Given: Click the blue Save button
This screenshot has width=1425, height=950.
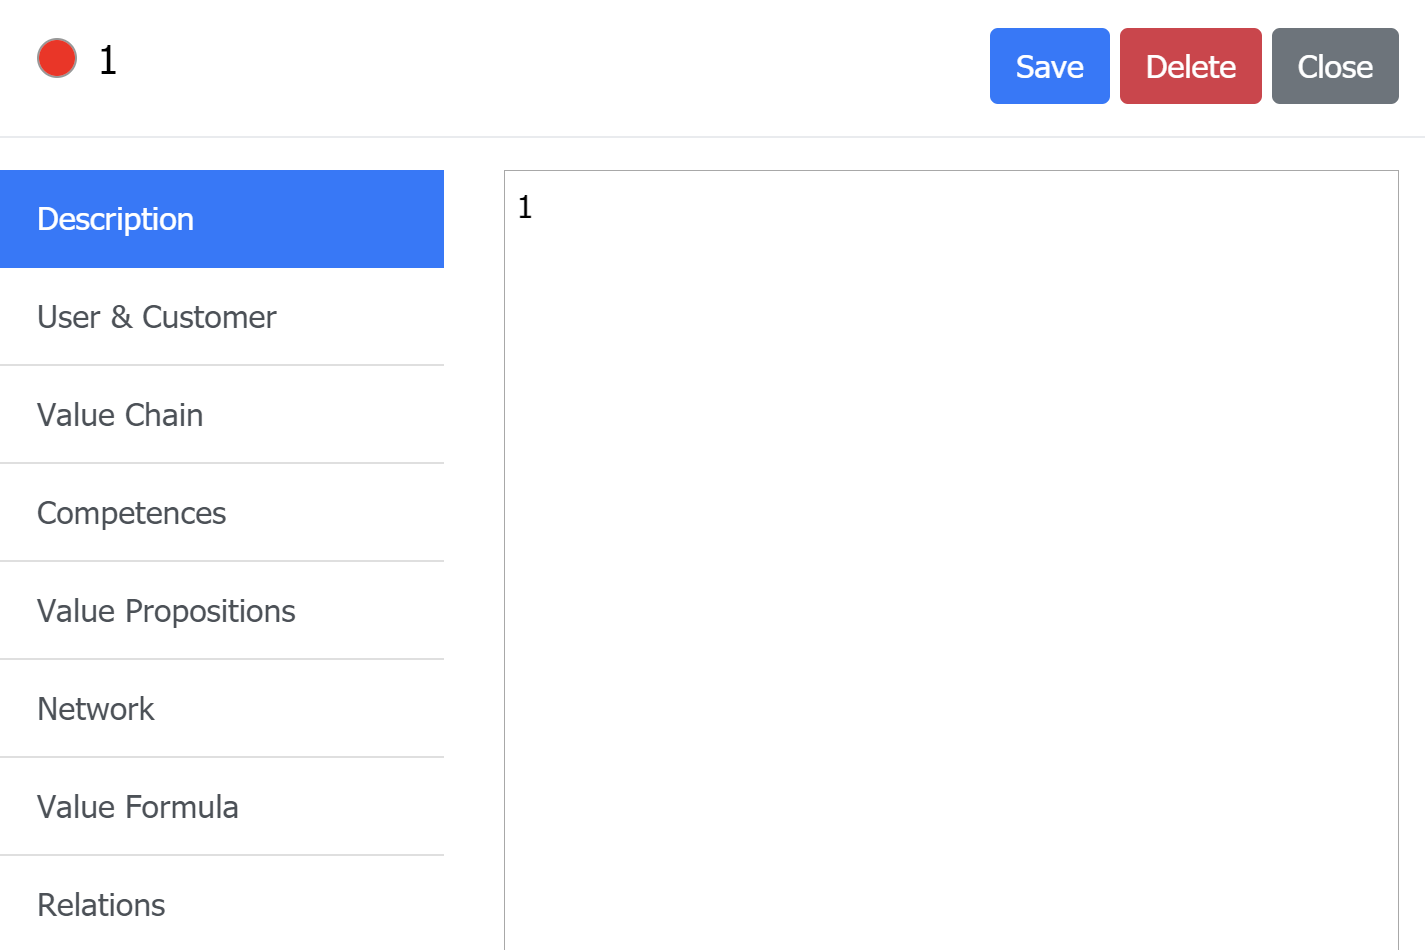Looking at the screenshot, I should [1049, 66].
